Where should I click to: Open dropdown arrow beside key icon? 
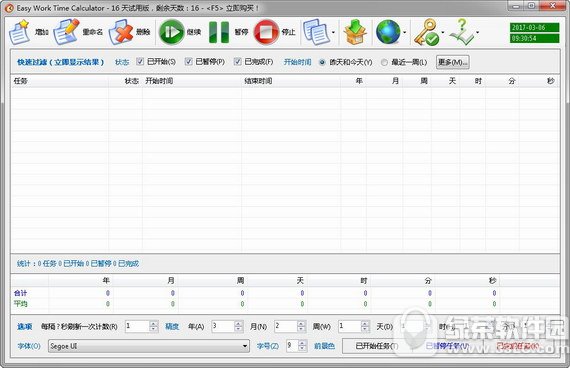[443, 33]
